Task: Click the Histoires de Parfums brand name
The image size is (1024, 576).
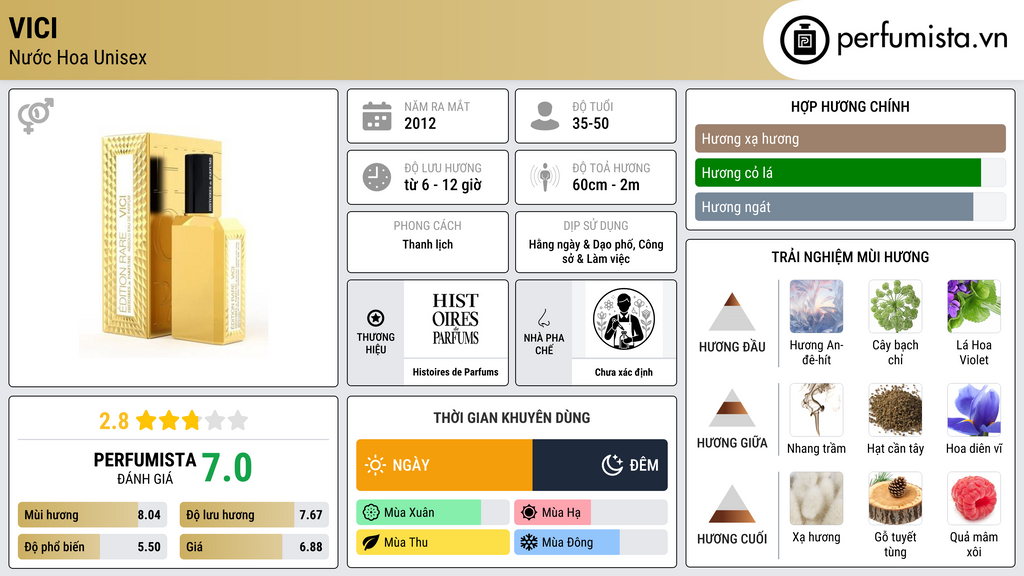Action: coord(455,372)
